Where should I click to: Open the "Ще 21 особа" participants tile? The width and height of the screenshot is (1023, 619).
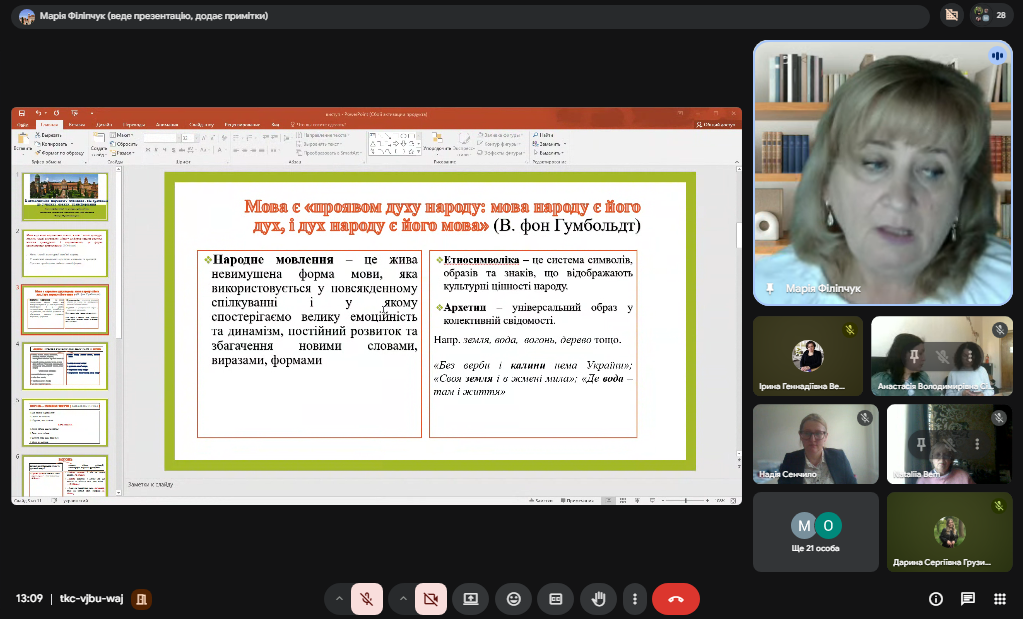tap(815, 532)
